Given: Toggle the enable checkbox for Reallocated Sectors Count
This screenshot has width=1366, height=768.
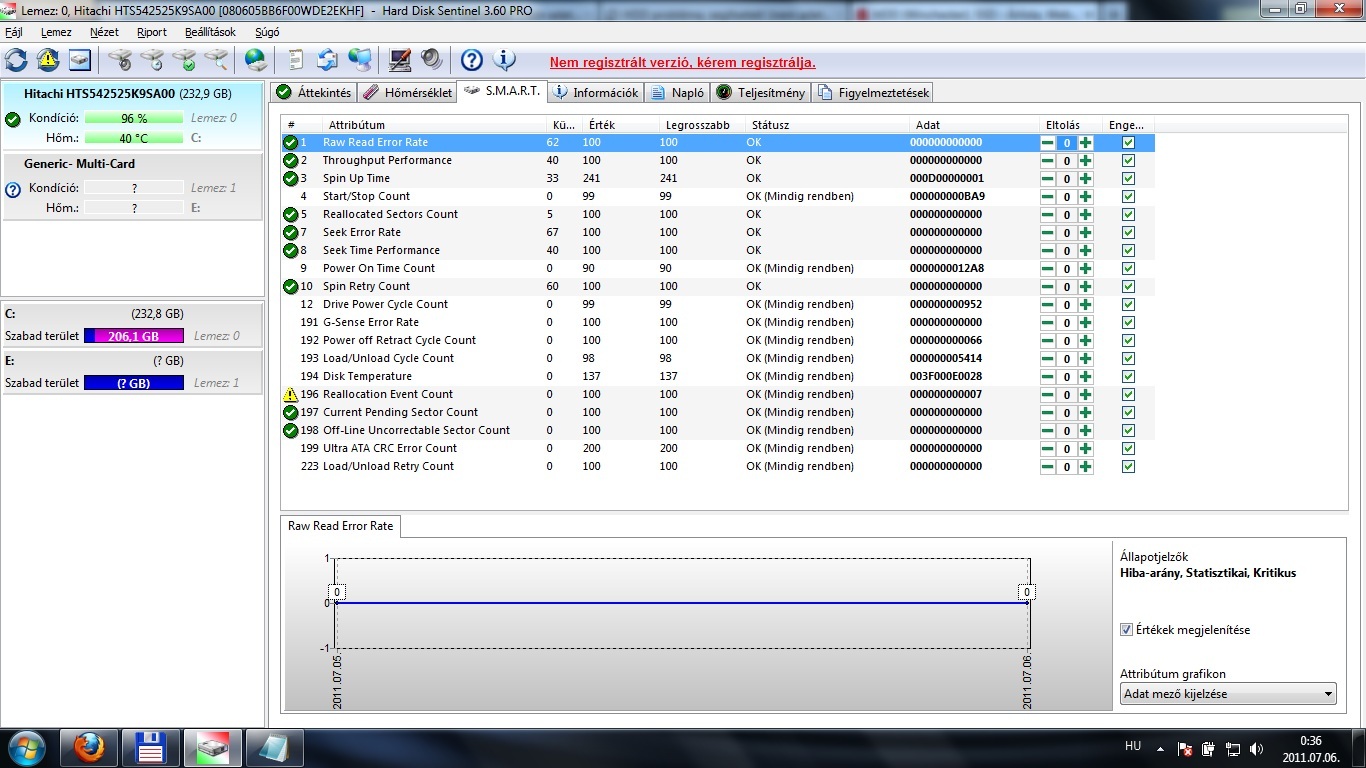Looking at the screenshot, I should (1128, 215).
